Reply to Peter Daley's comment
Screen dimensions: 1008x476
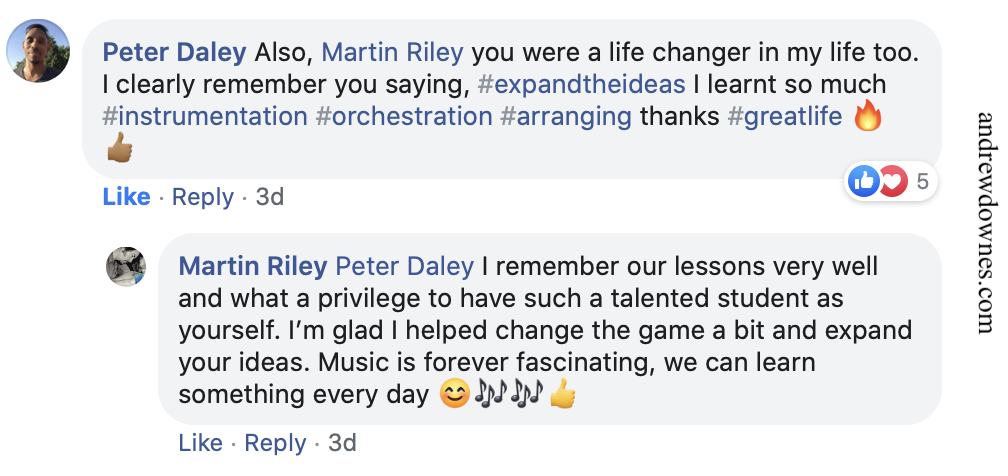tap(202, 197)
